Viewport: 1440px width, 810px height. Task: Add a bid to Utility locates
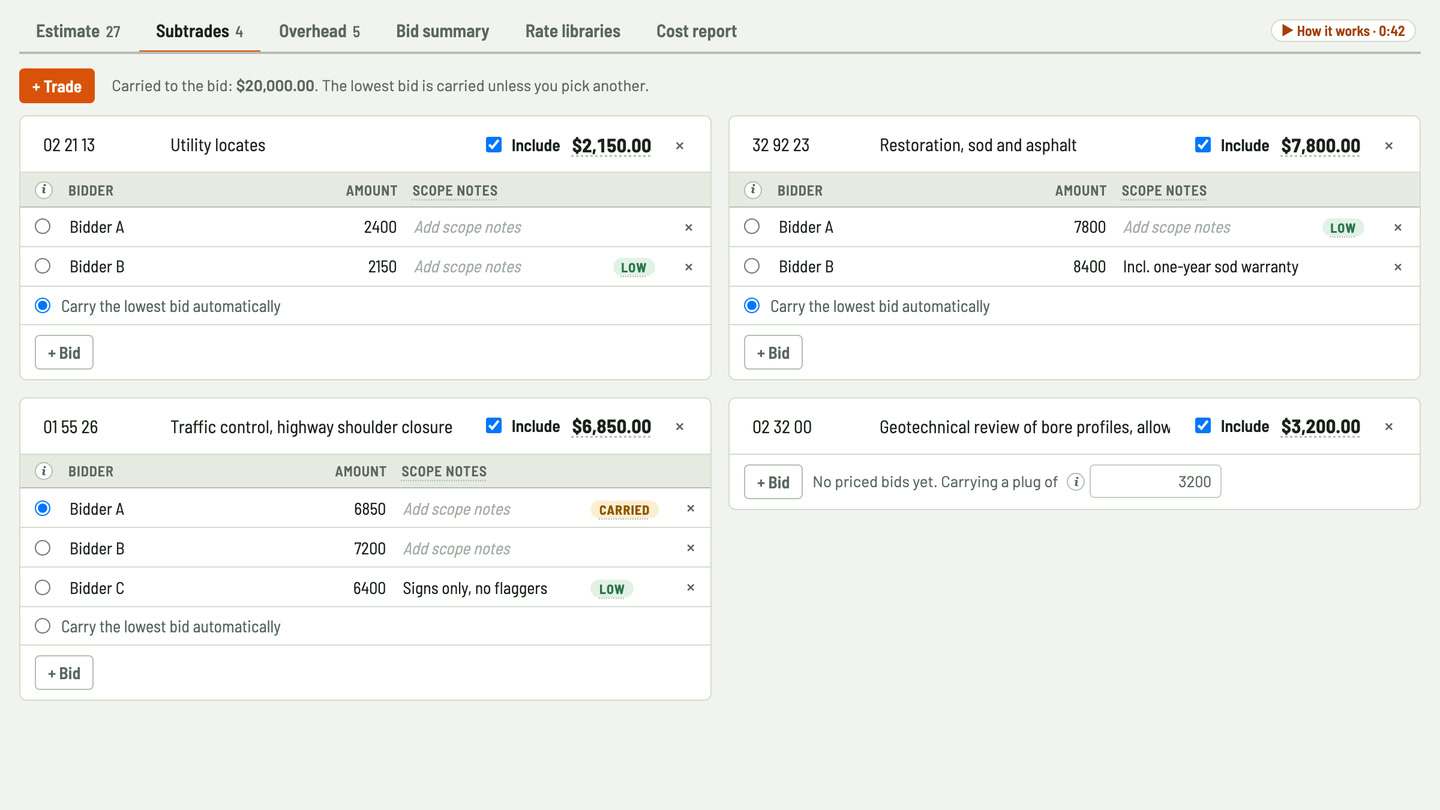(64, 353)
